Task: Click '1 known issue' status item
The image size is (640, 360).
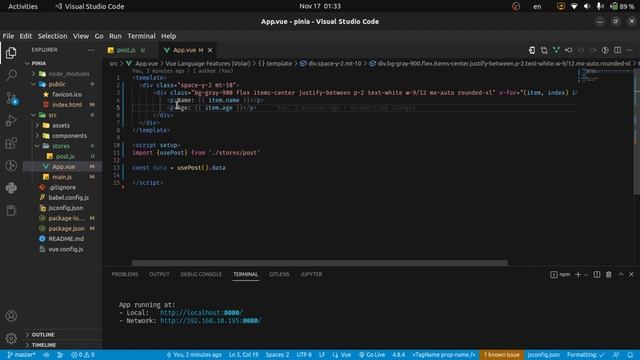Action: click(x=502, y=355)
